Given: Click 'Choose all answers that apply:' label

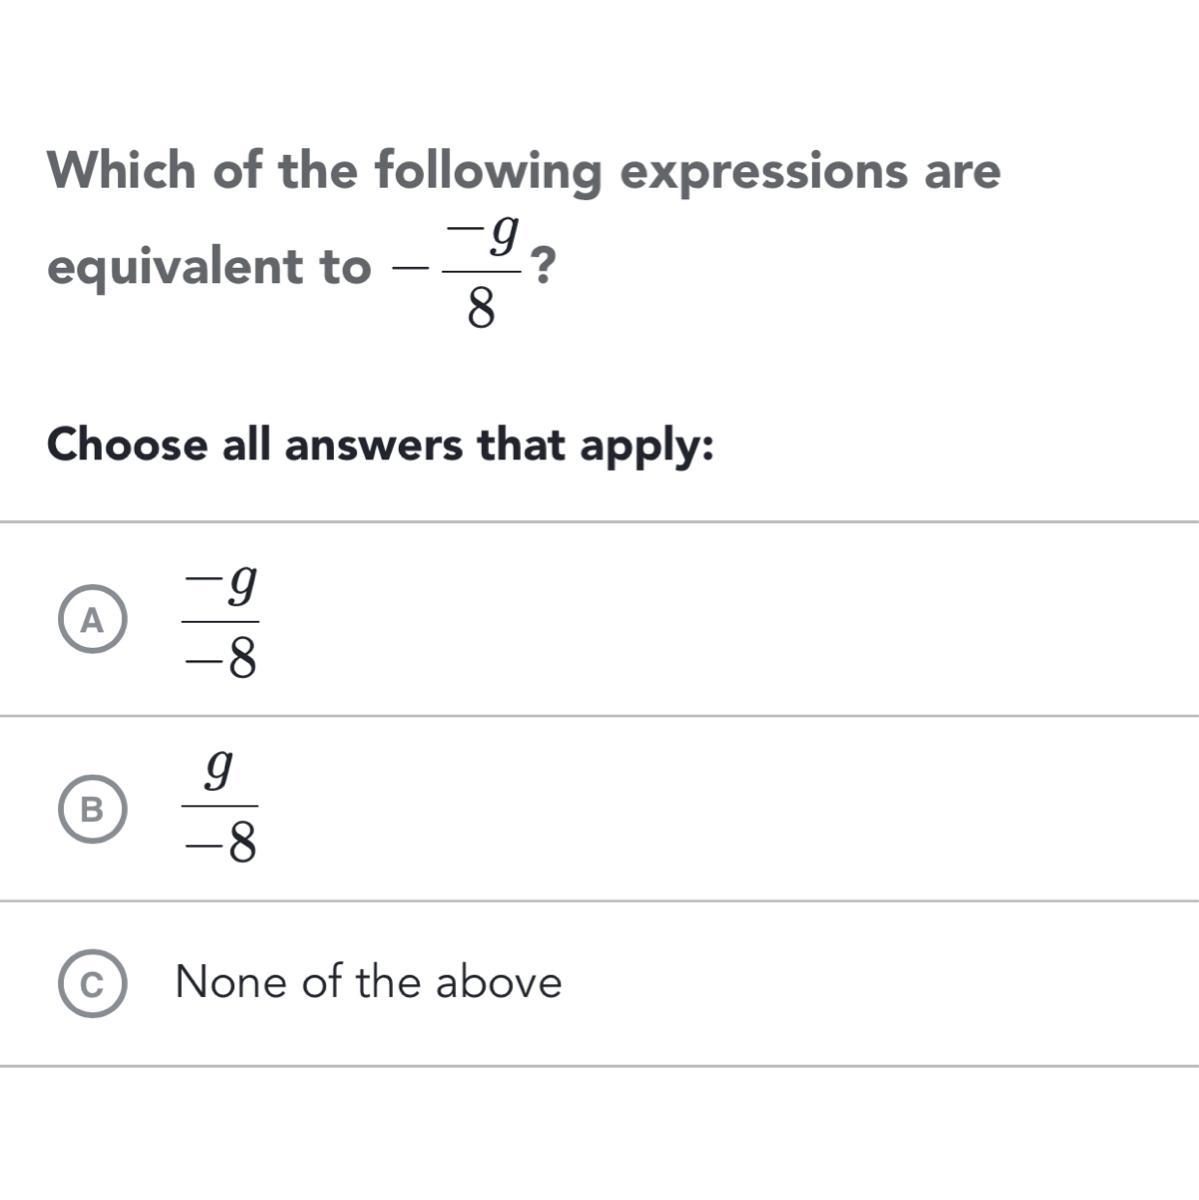Looking at the screenshot, I should click(x=380, y=446).
